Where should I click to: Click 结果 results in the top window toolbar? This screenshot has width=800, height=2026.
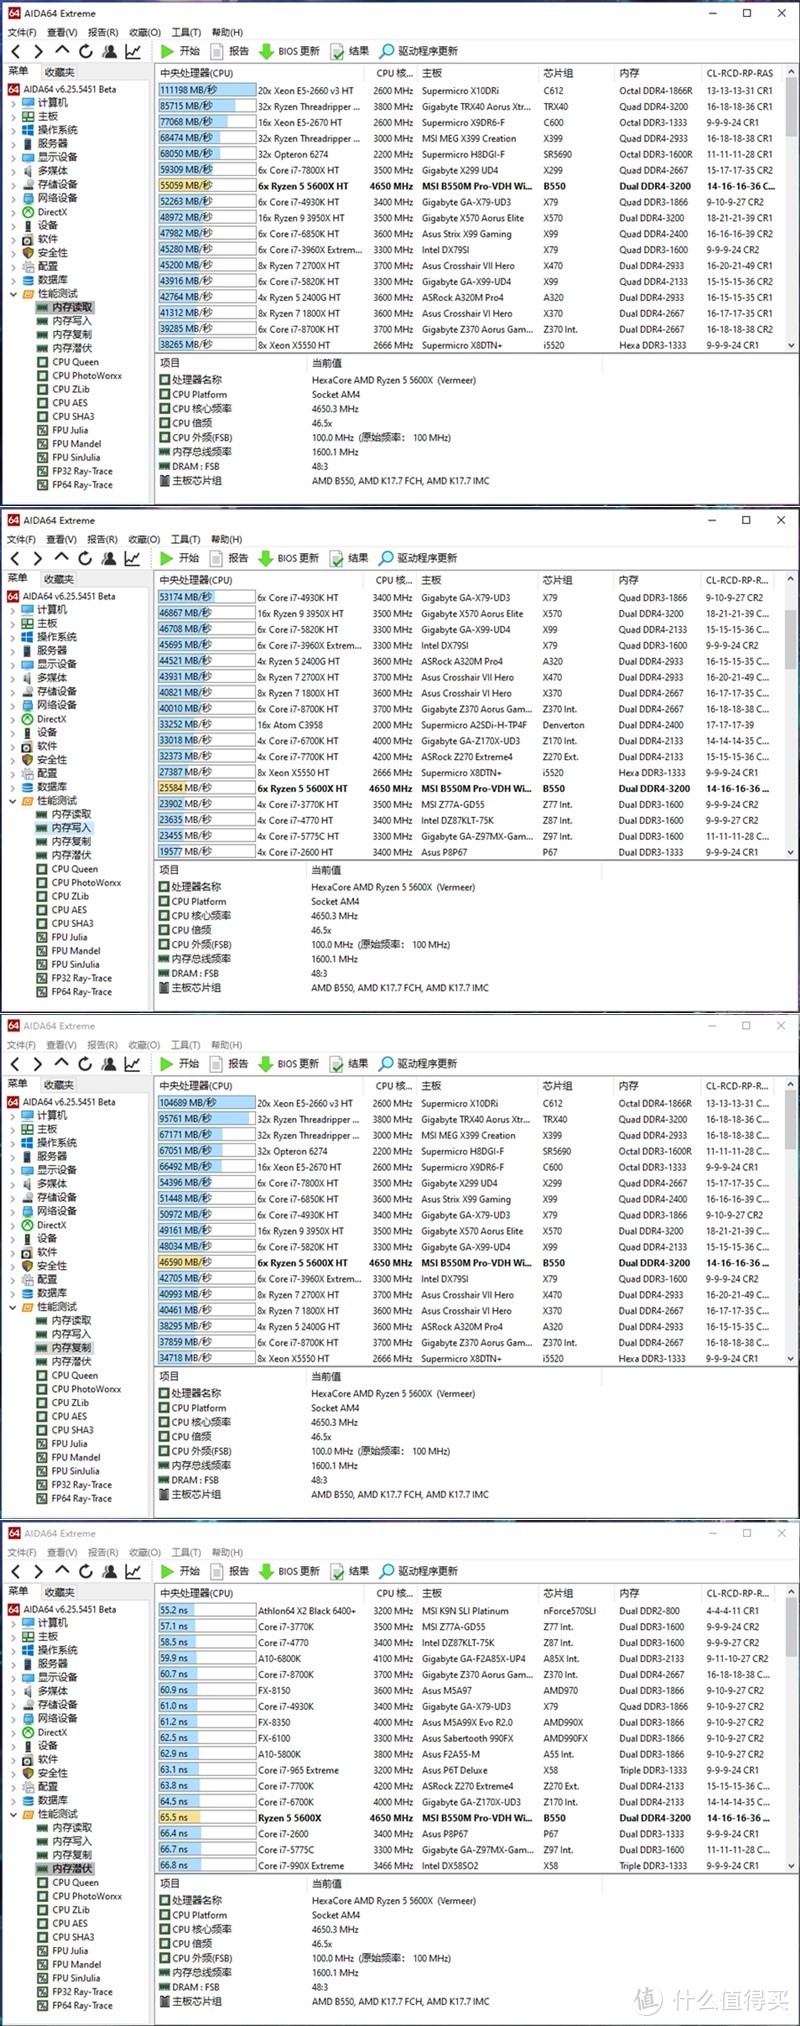point(350,51)
